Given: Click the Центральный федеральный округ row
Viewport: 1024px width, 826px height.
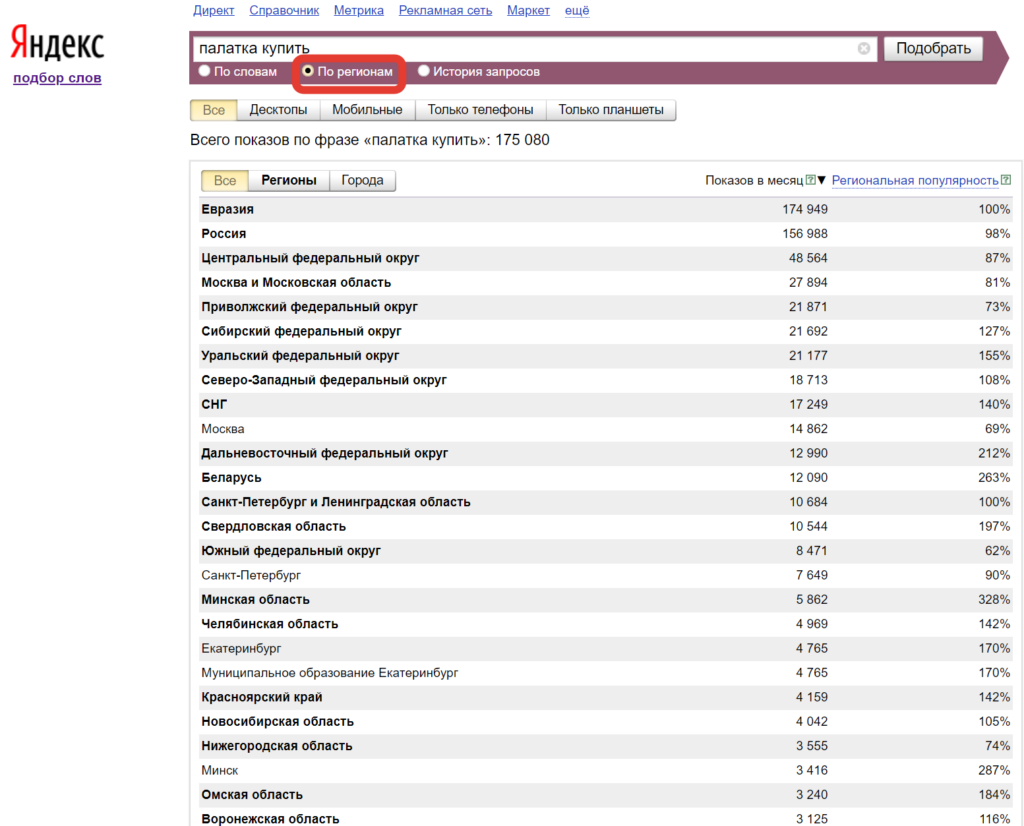Looking at the screenshot, I should click(x=606, y=258).
